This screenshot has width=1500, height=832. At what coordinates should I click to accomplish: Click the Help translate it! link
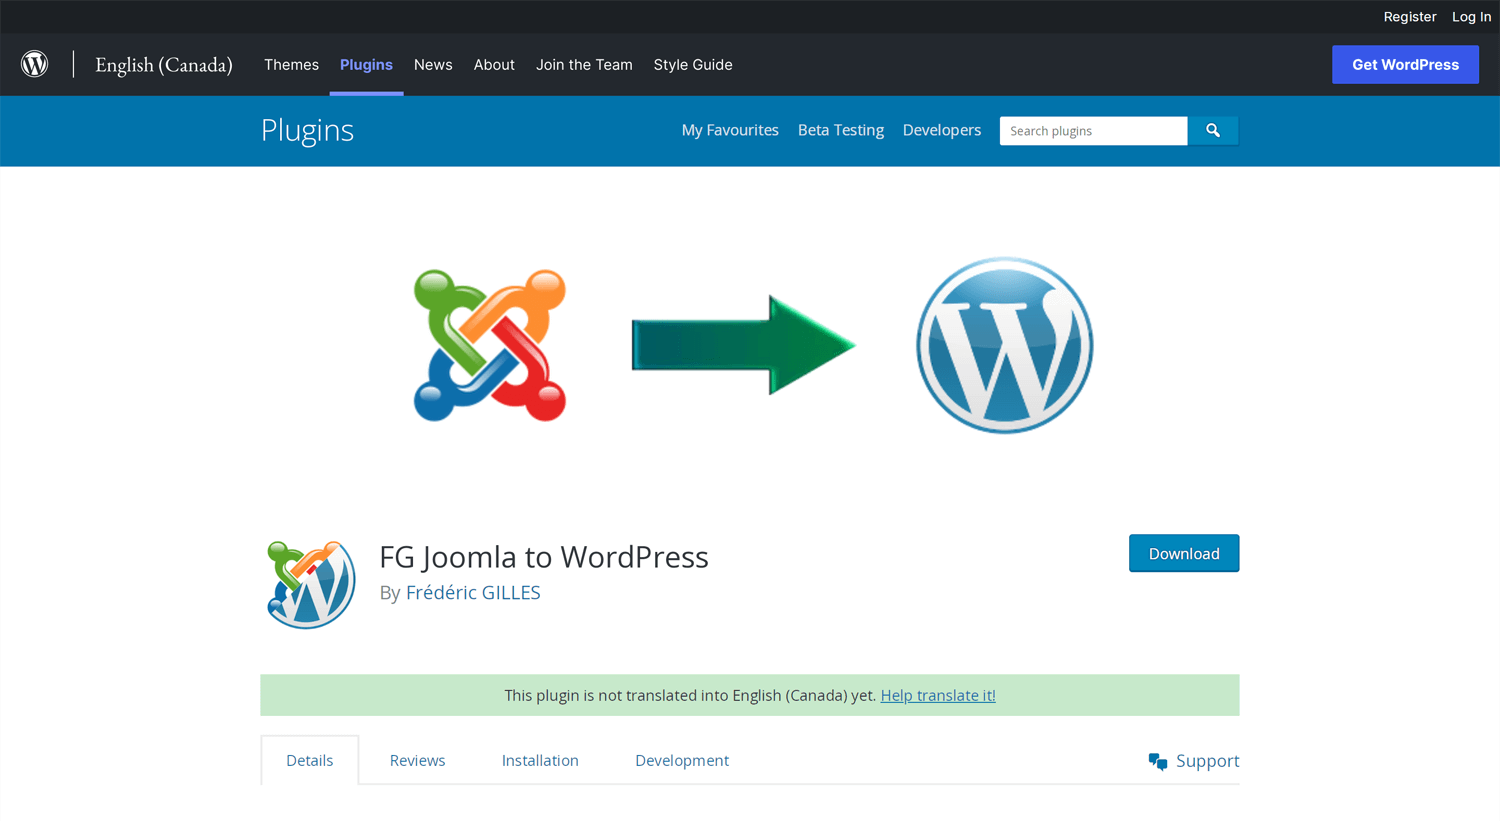(938, 695)
